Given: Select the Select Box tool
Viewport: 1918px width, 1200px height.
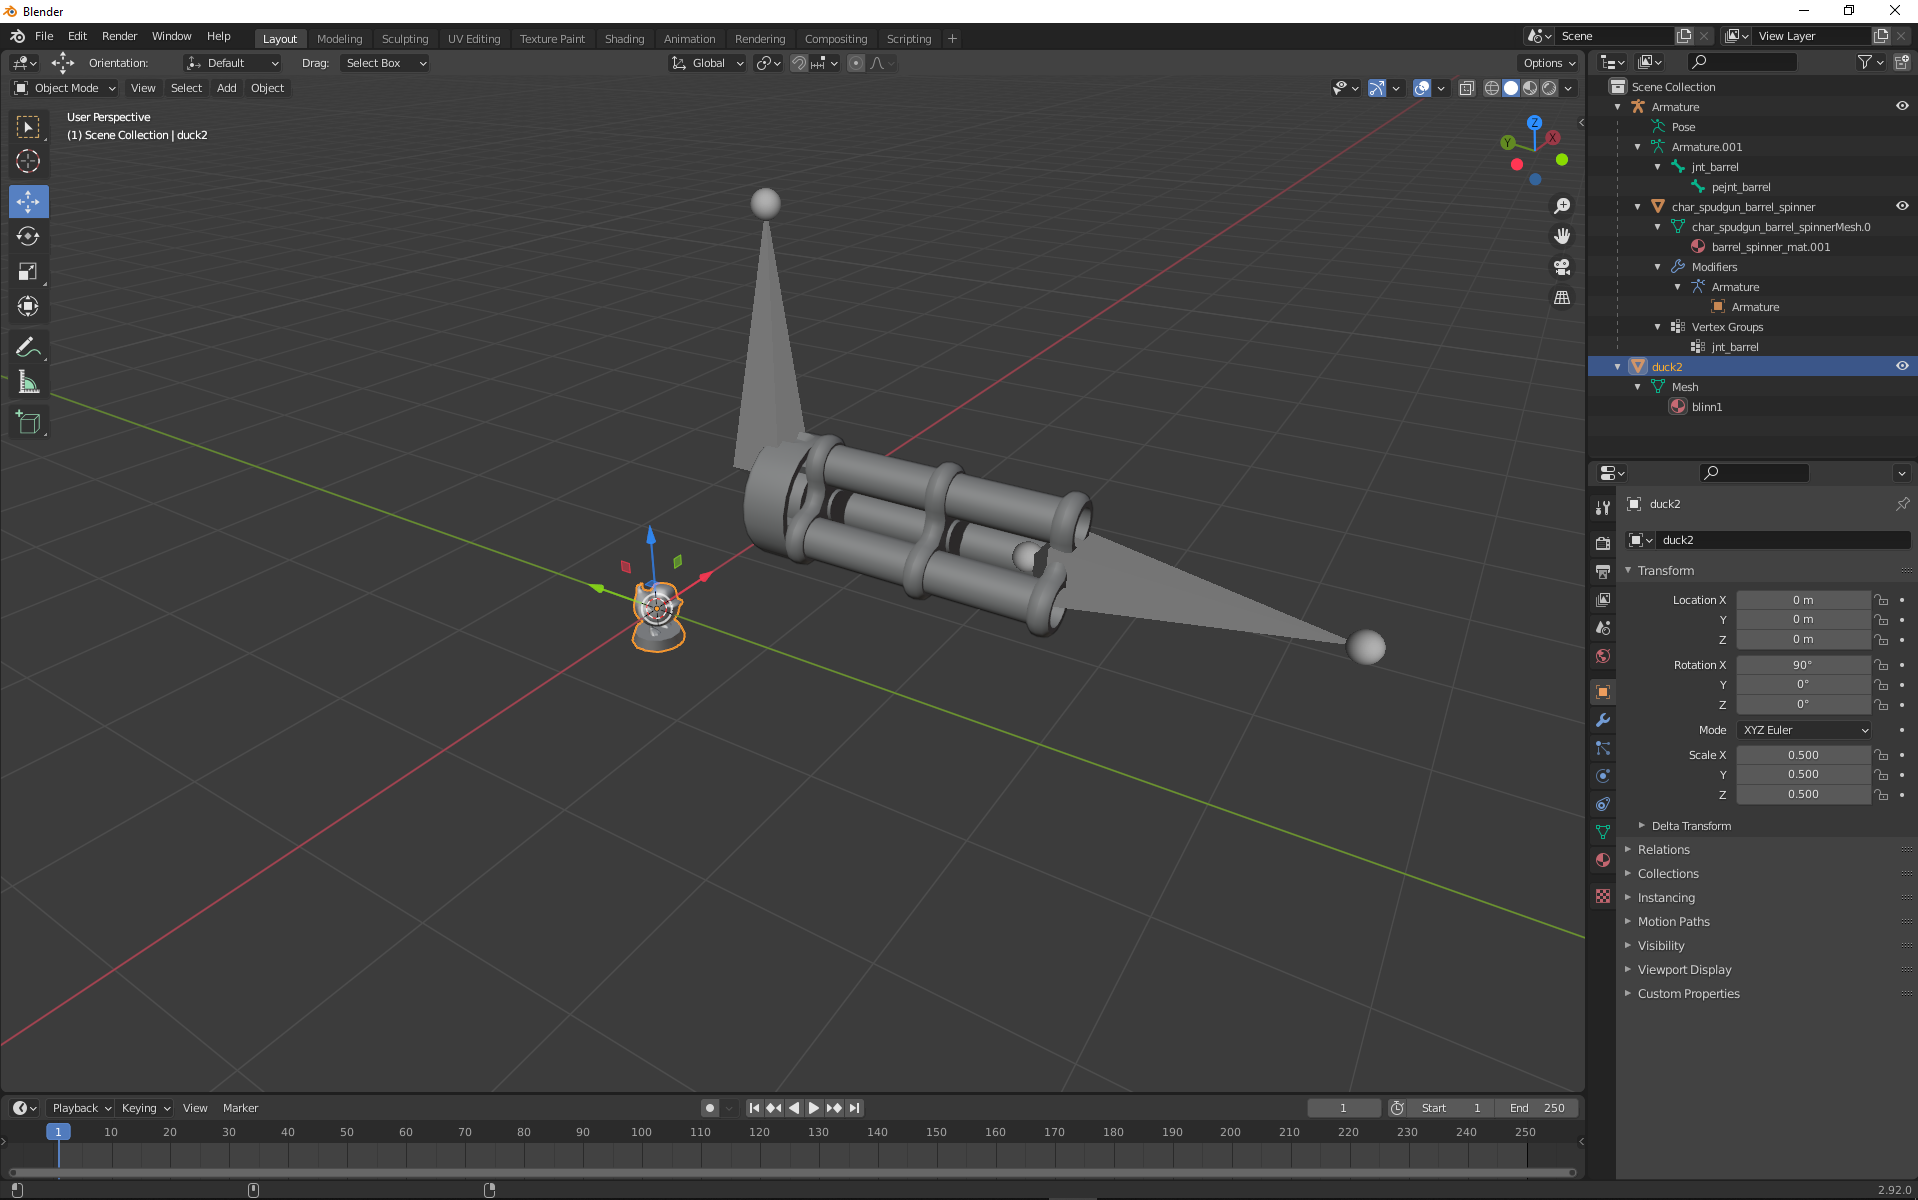Looking at the screenshot, I should pyautogui.click(x=28, y=127).
